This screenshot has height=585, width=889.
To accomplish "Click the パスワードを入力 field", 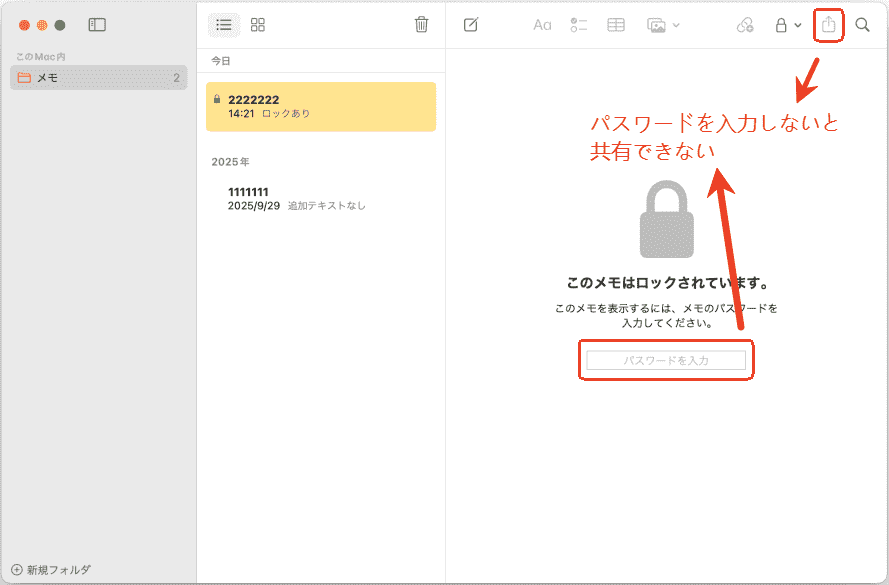I will click(x=666, y=360).
